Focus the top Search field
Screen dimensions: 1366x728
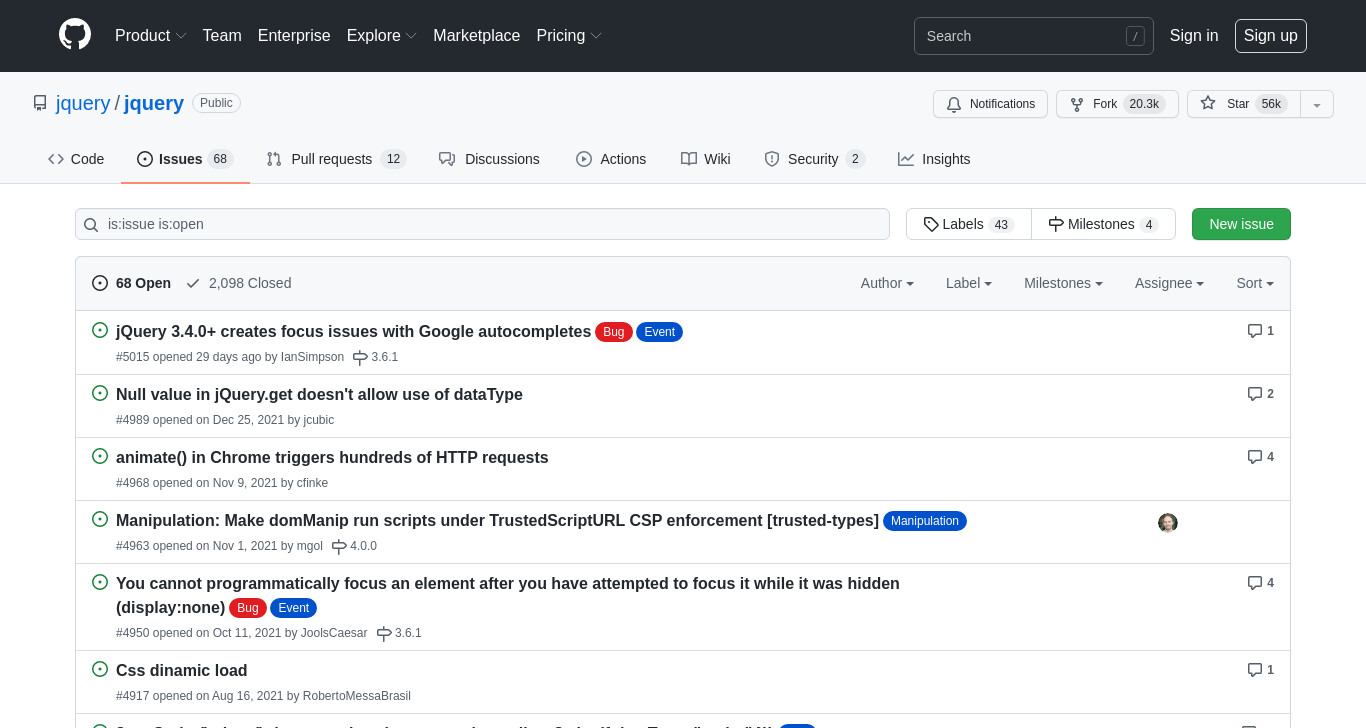(x=1033, y=36)
